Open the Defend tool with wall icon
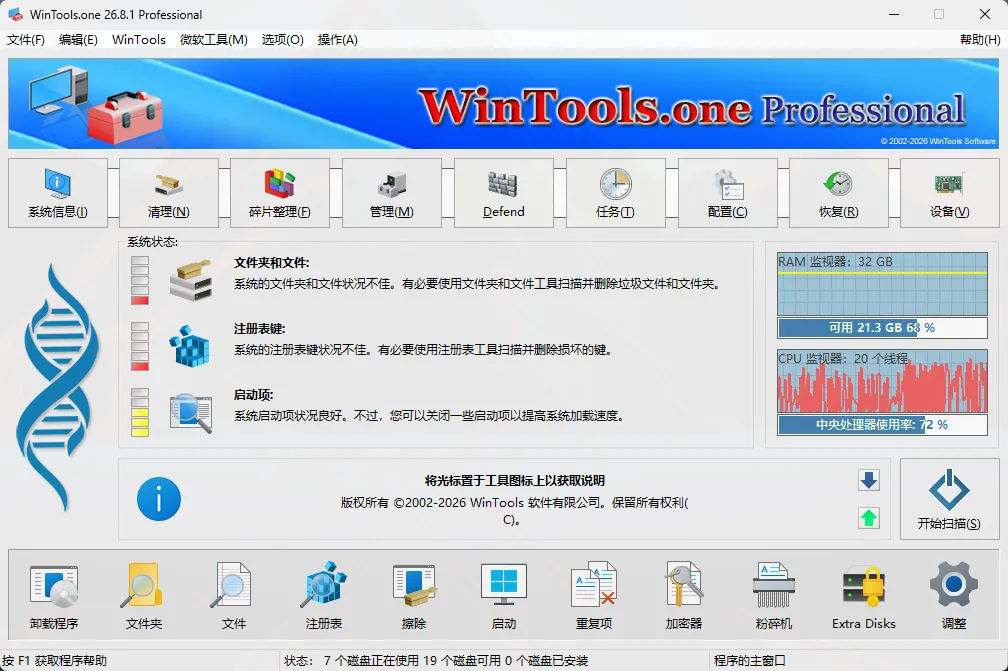The height and width of the screenshot is (671, 1008). click(503, 193)
